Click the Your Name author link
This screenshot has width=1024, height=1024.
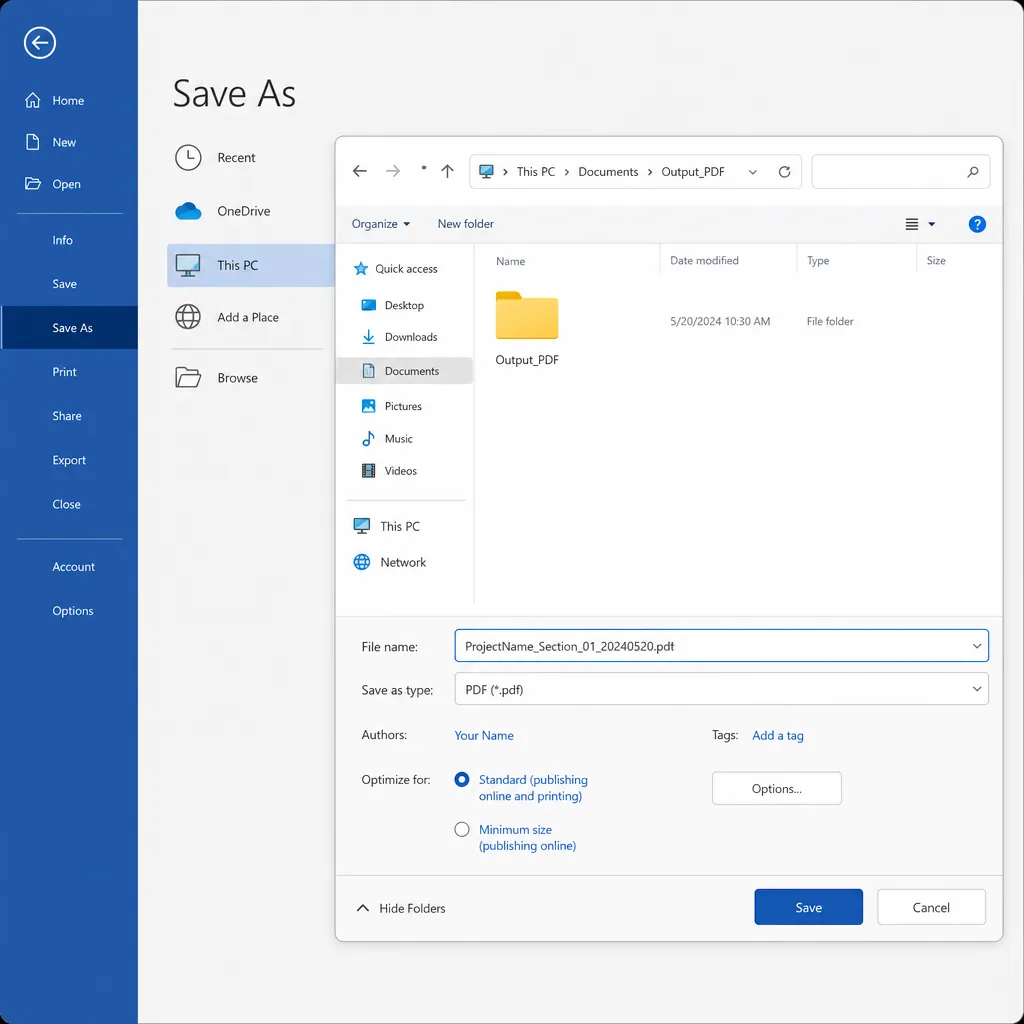click(x=484, y=735)
